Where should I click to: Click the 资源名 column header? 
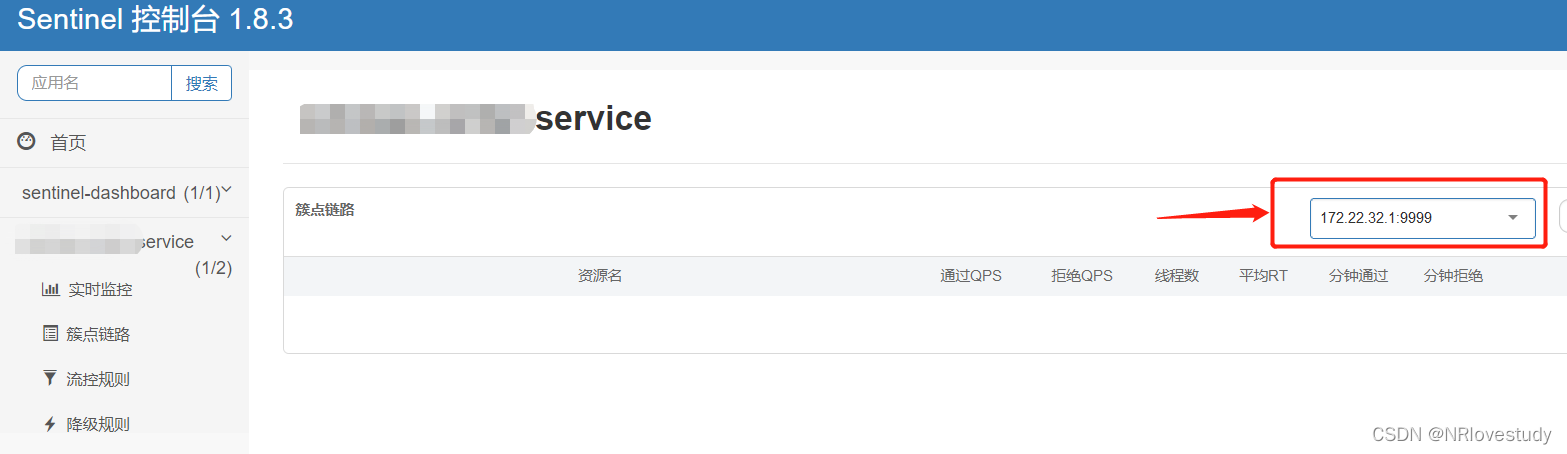(600, 276)
